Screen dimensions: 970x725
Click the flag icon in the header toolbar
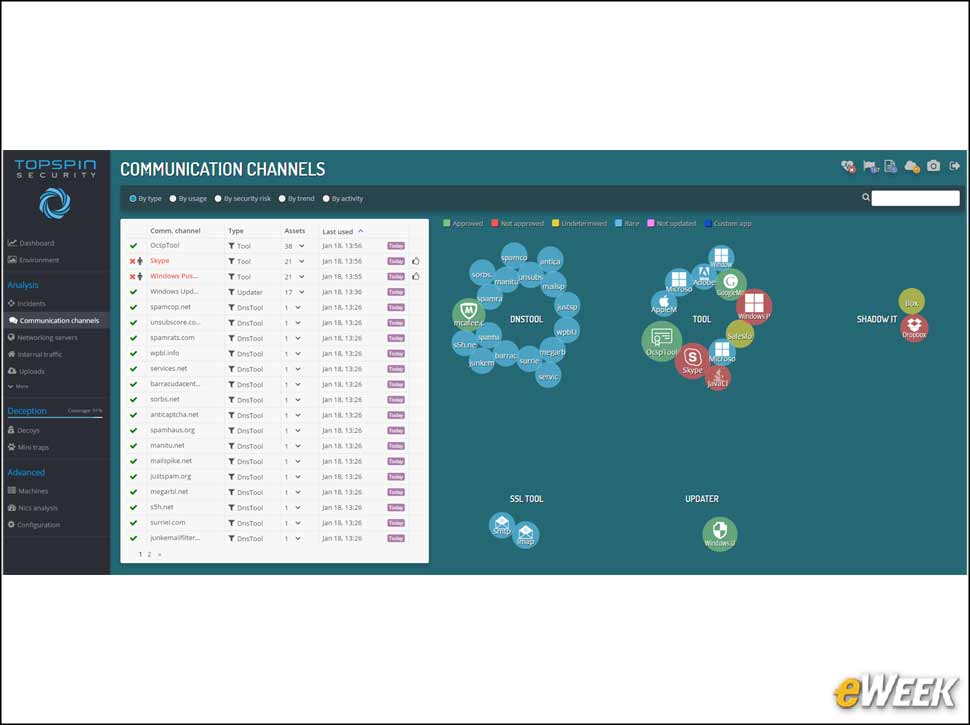click(870, 166)
